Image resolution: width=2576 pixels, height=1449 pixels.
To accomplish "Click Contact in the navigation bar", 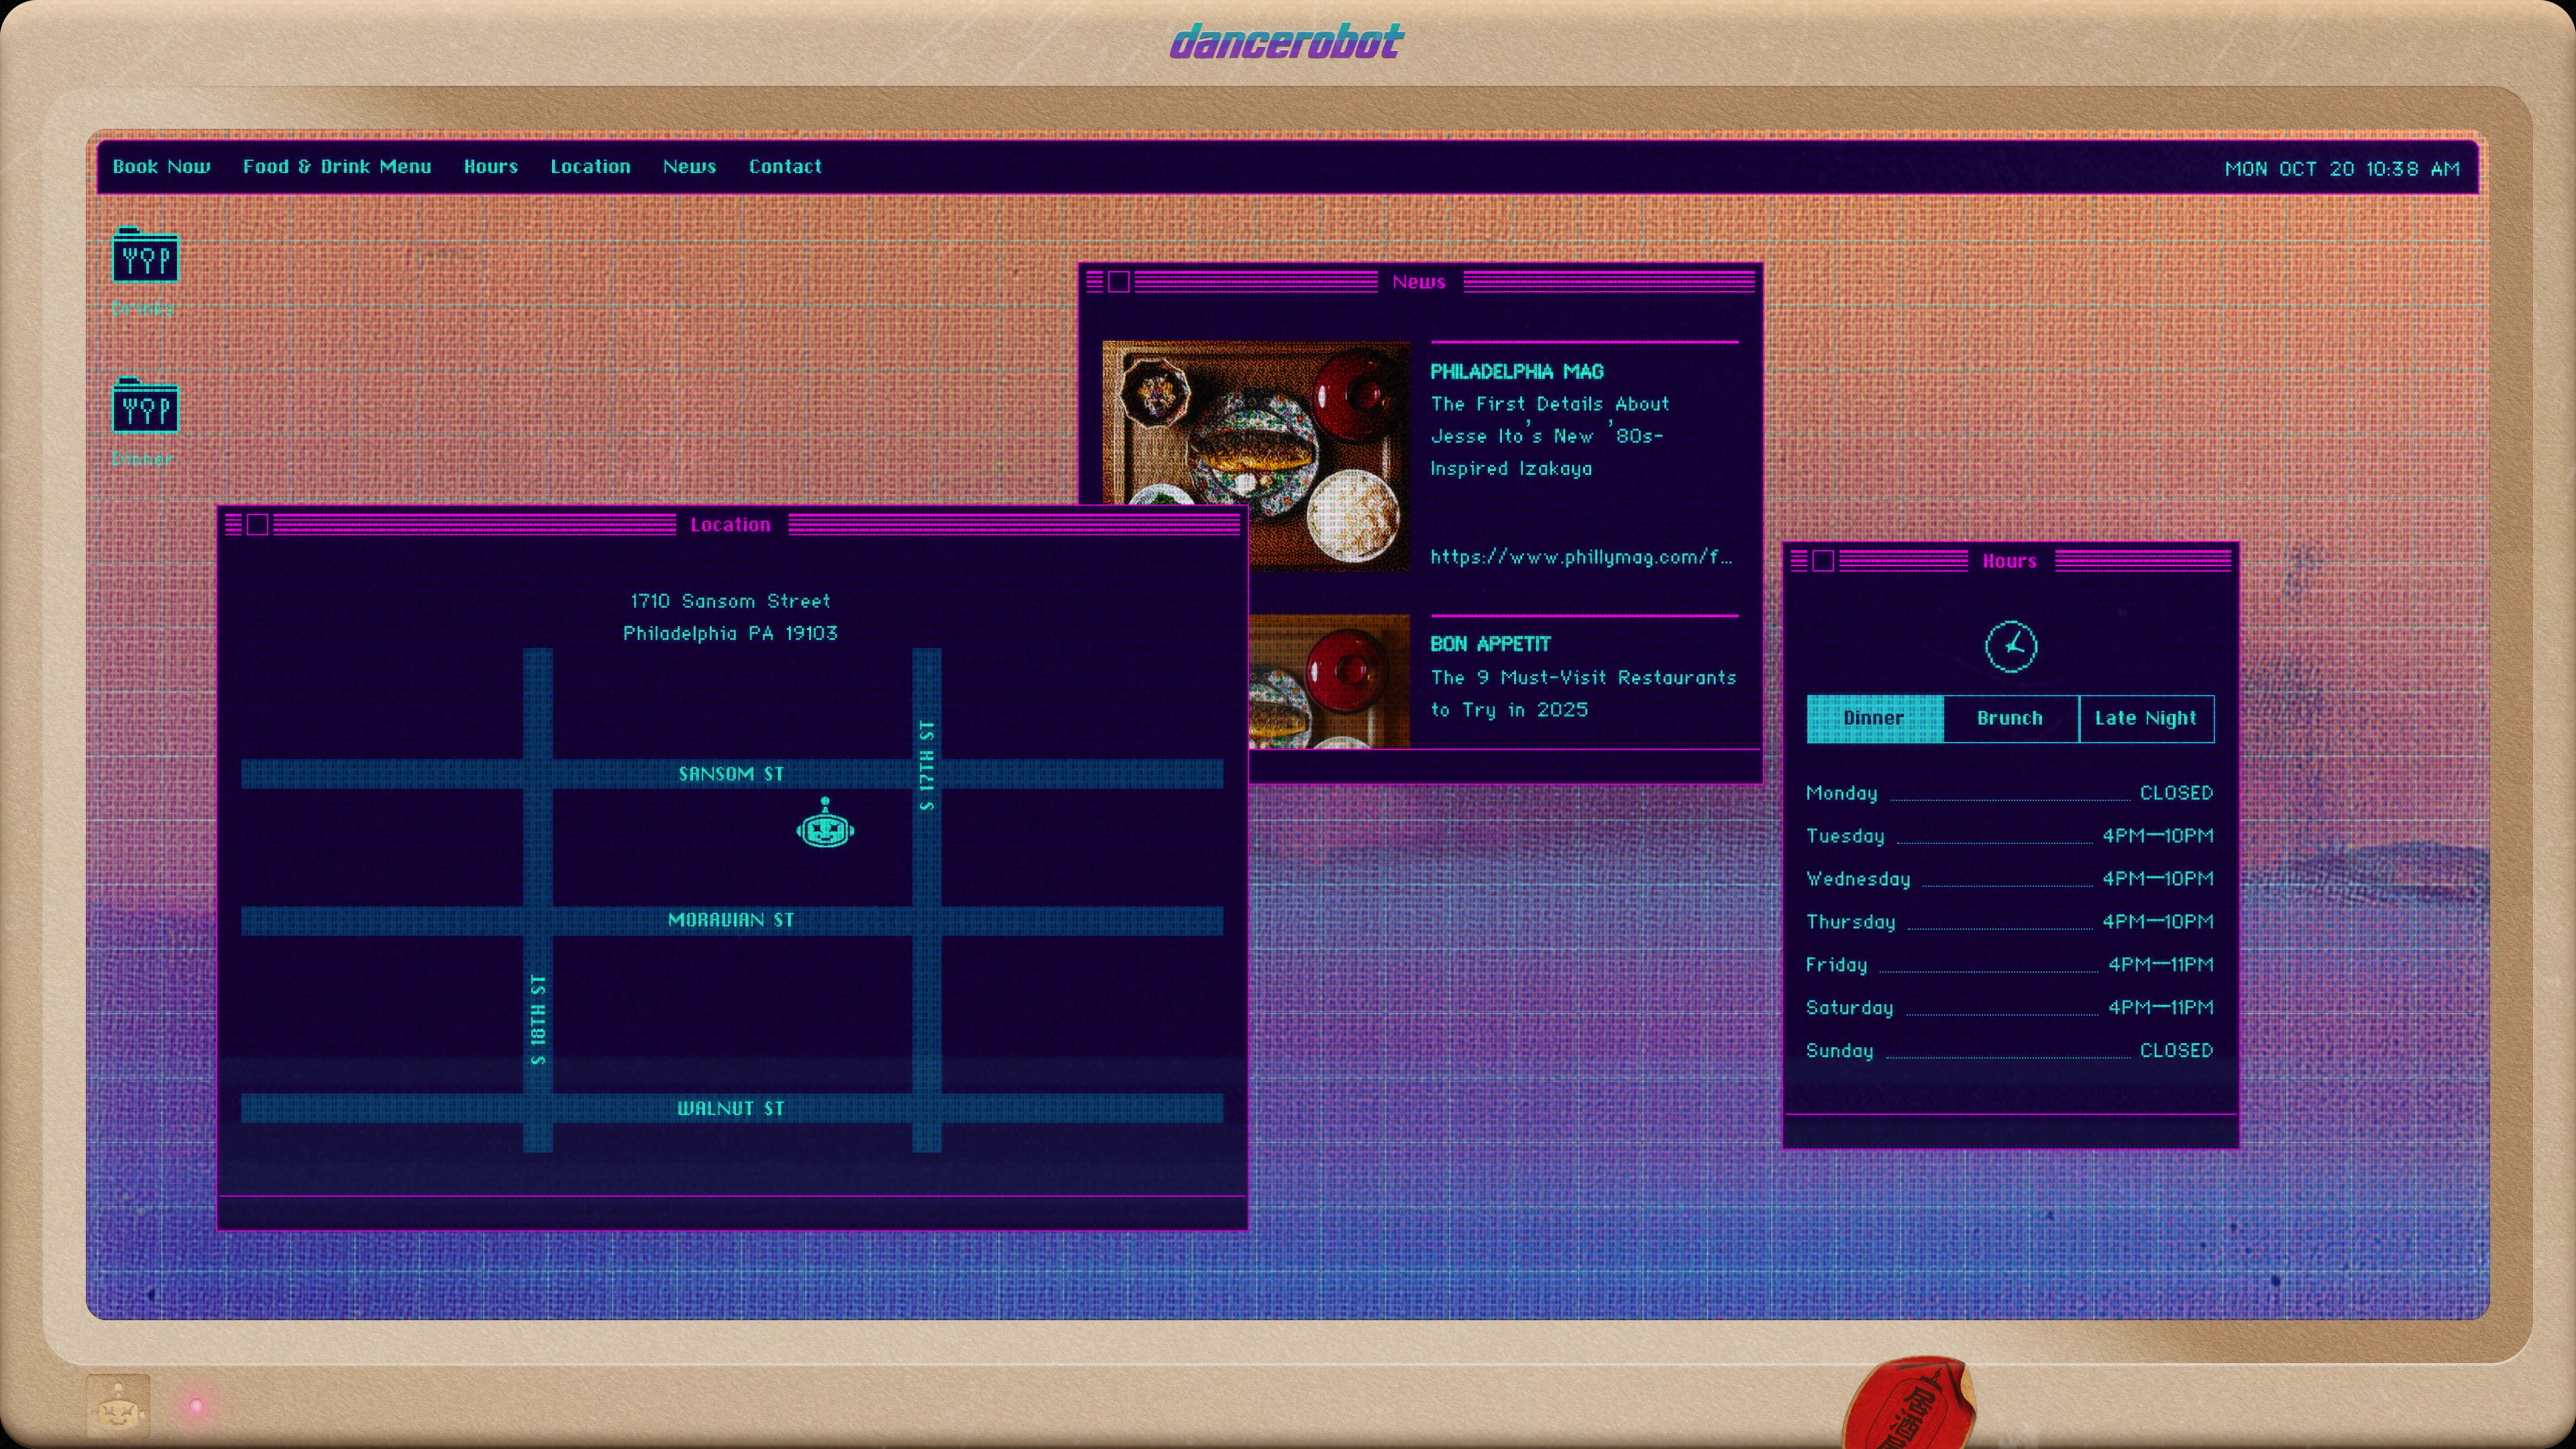I will click(785, 167).
